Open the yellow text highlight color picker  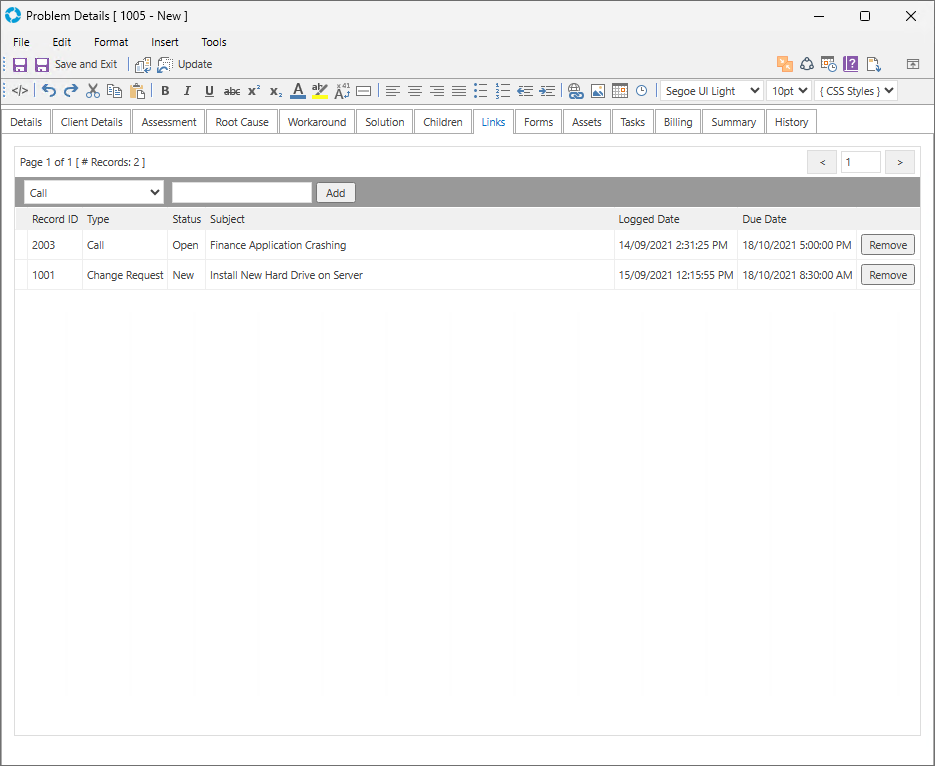[x=320, y=91]
